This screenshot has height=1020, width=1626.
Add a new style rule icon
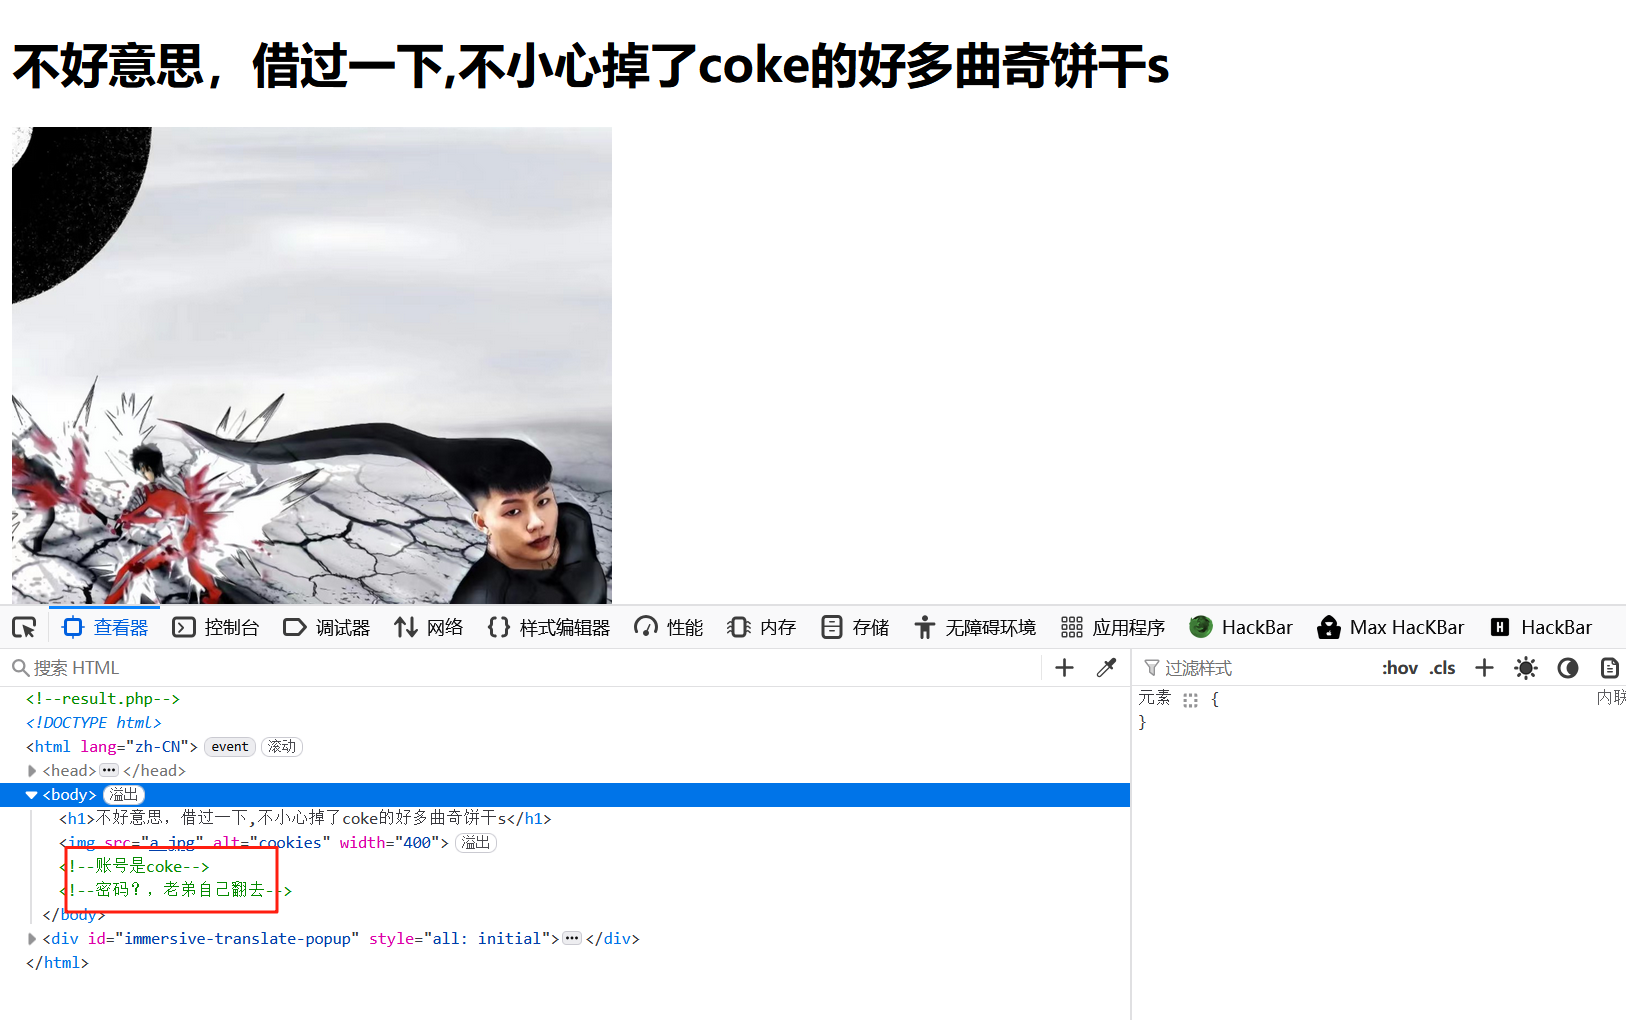[x=1484, y=667]
